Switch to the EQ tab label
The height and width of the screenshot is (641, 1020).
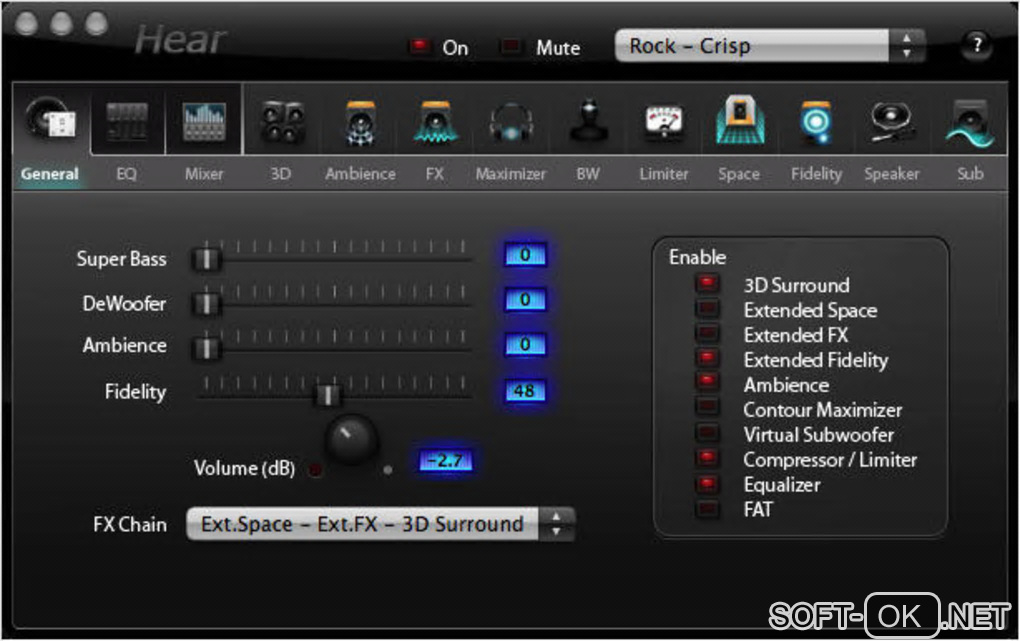click(126, 174)
